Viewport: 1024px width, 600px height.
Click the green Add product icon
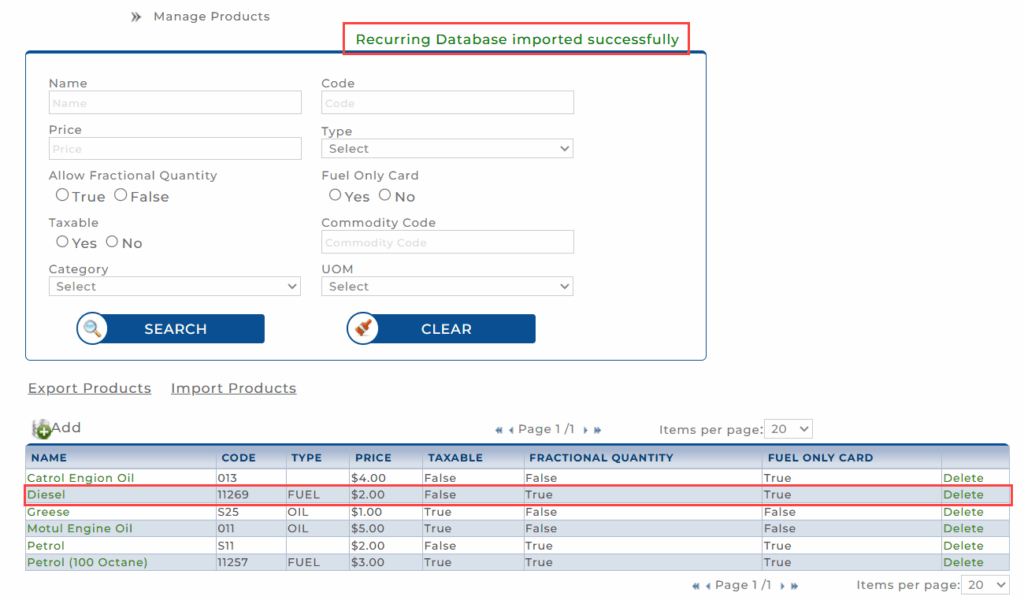point(42,429)
